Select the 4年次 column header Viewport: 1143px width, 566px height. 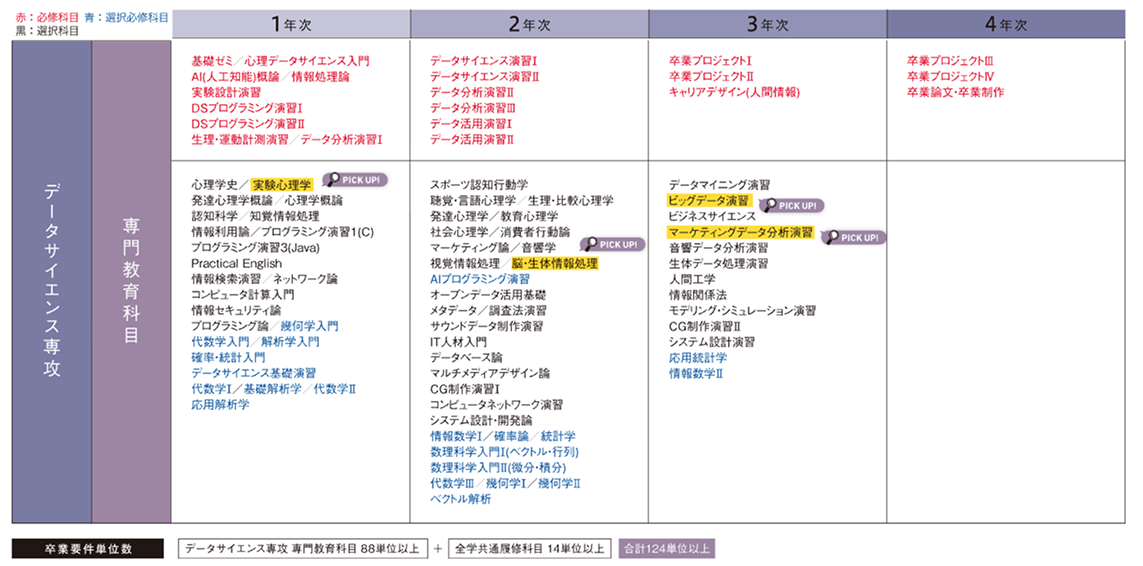coord(1006,24)
